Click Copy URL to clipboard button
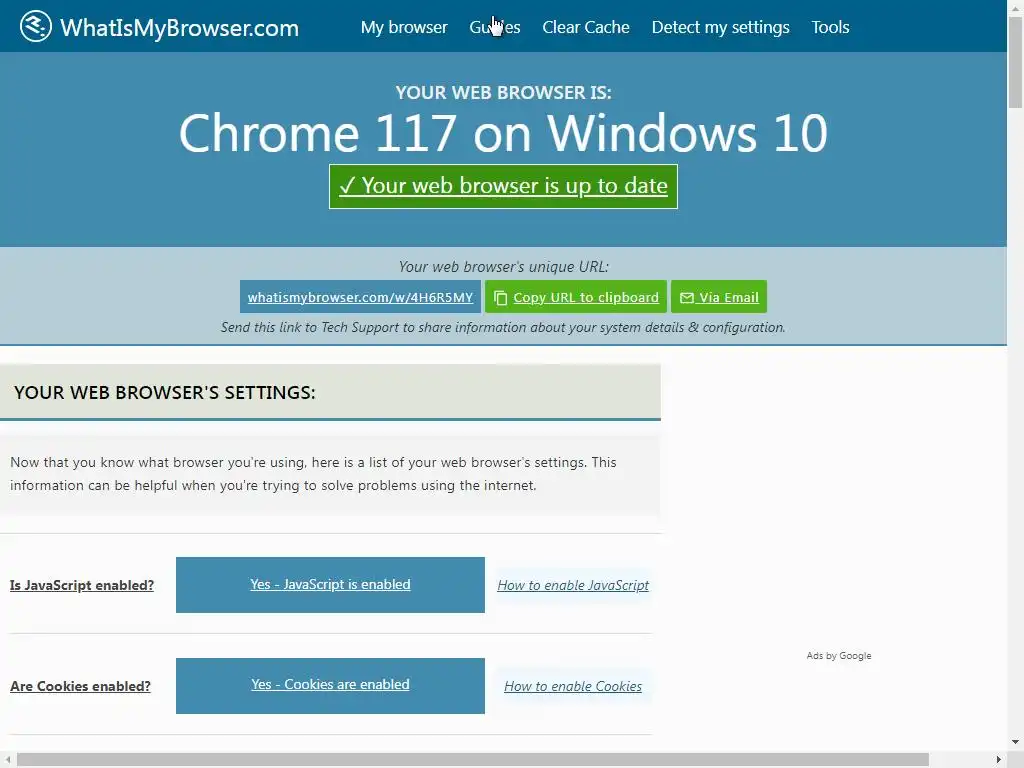 576,297
